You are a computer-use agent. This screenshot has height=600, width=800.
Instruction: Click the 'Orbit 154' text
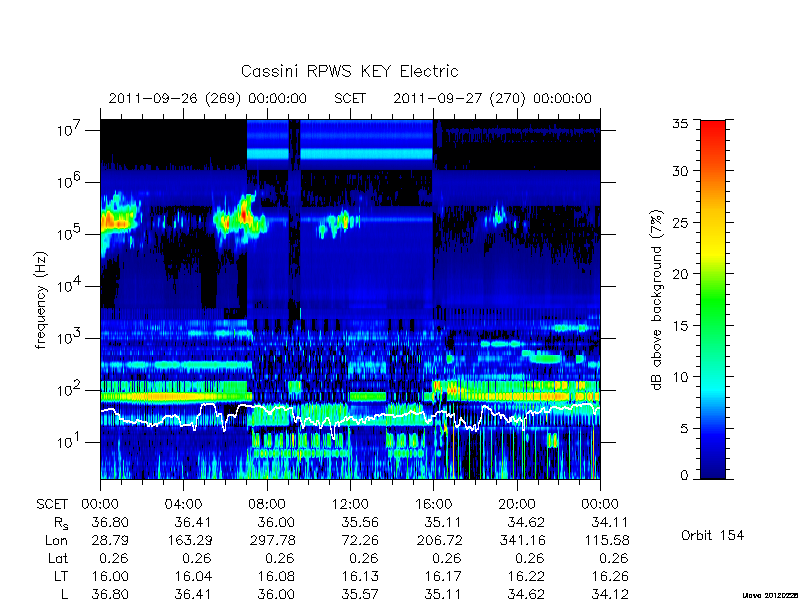(x=712, y=535)
